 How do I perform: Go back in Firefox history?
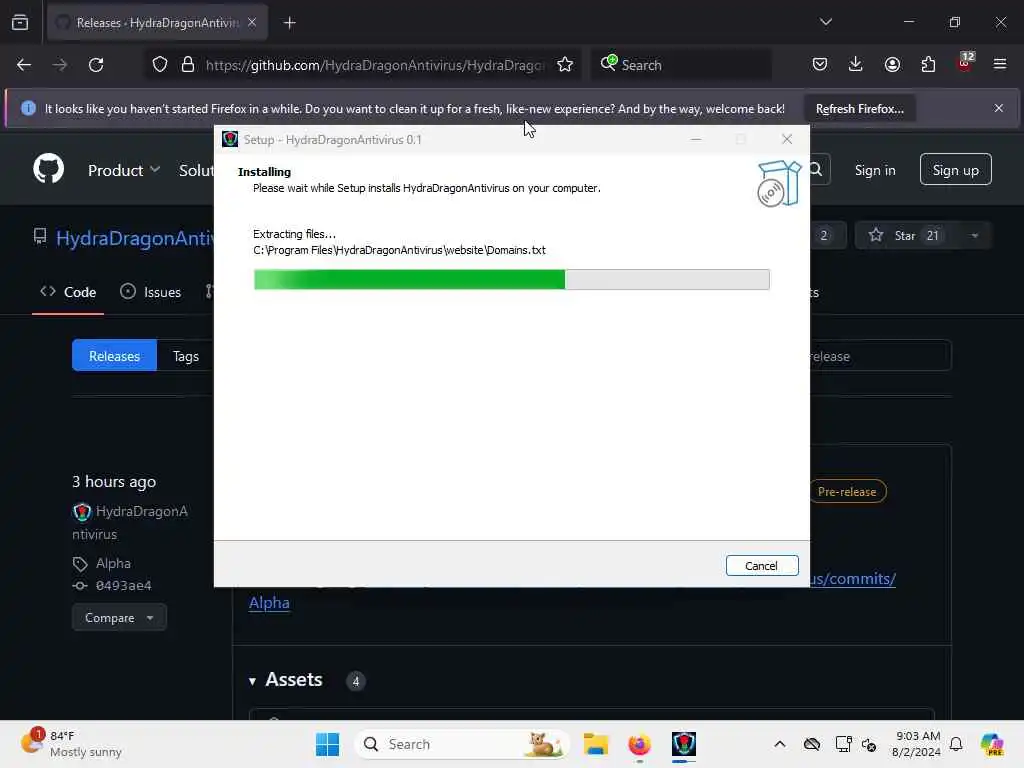24,65
